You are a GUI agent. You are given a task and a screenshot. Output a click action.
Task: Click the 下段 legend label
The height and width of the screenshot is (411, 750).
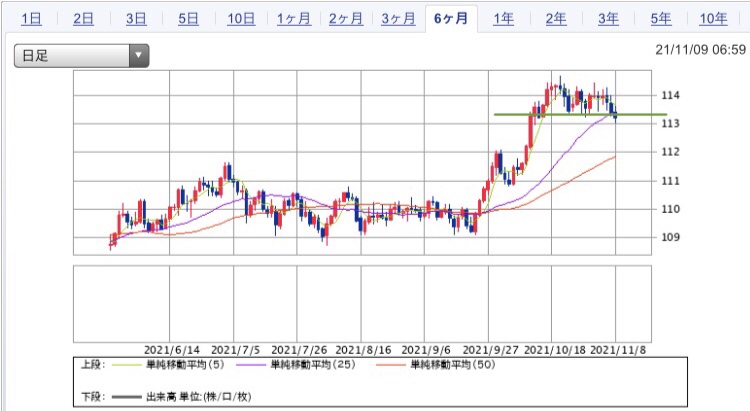[93, 397]
